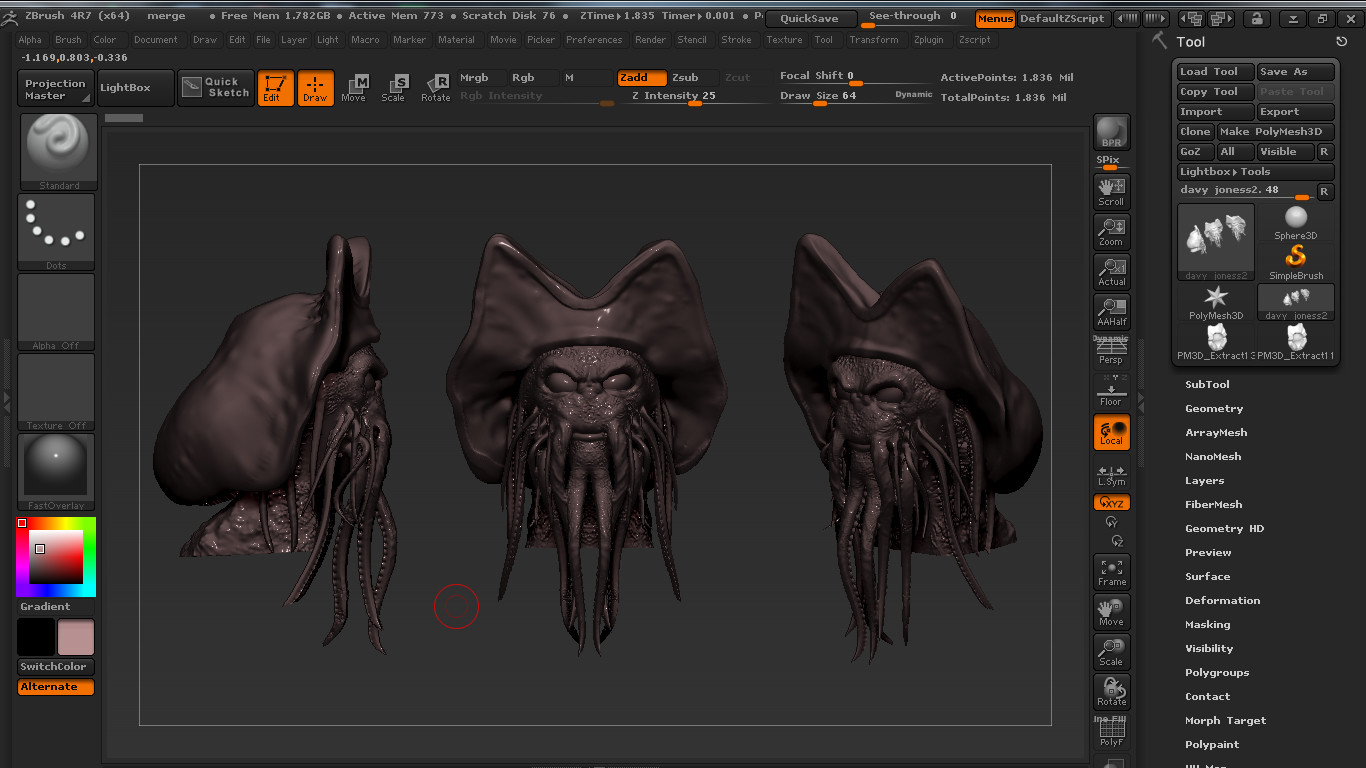
Task: Select the Scroll document icon
Action: coord(1111,190)
